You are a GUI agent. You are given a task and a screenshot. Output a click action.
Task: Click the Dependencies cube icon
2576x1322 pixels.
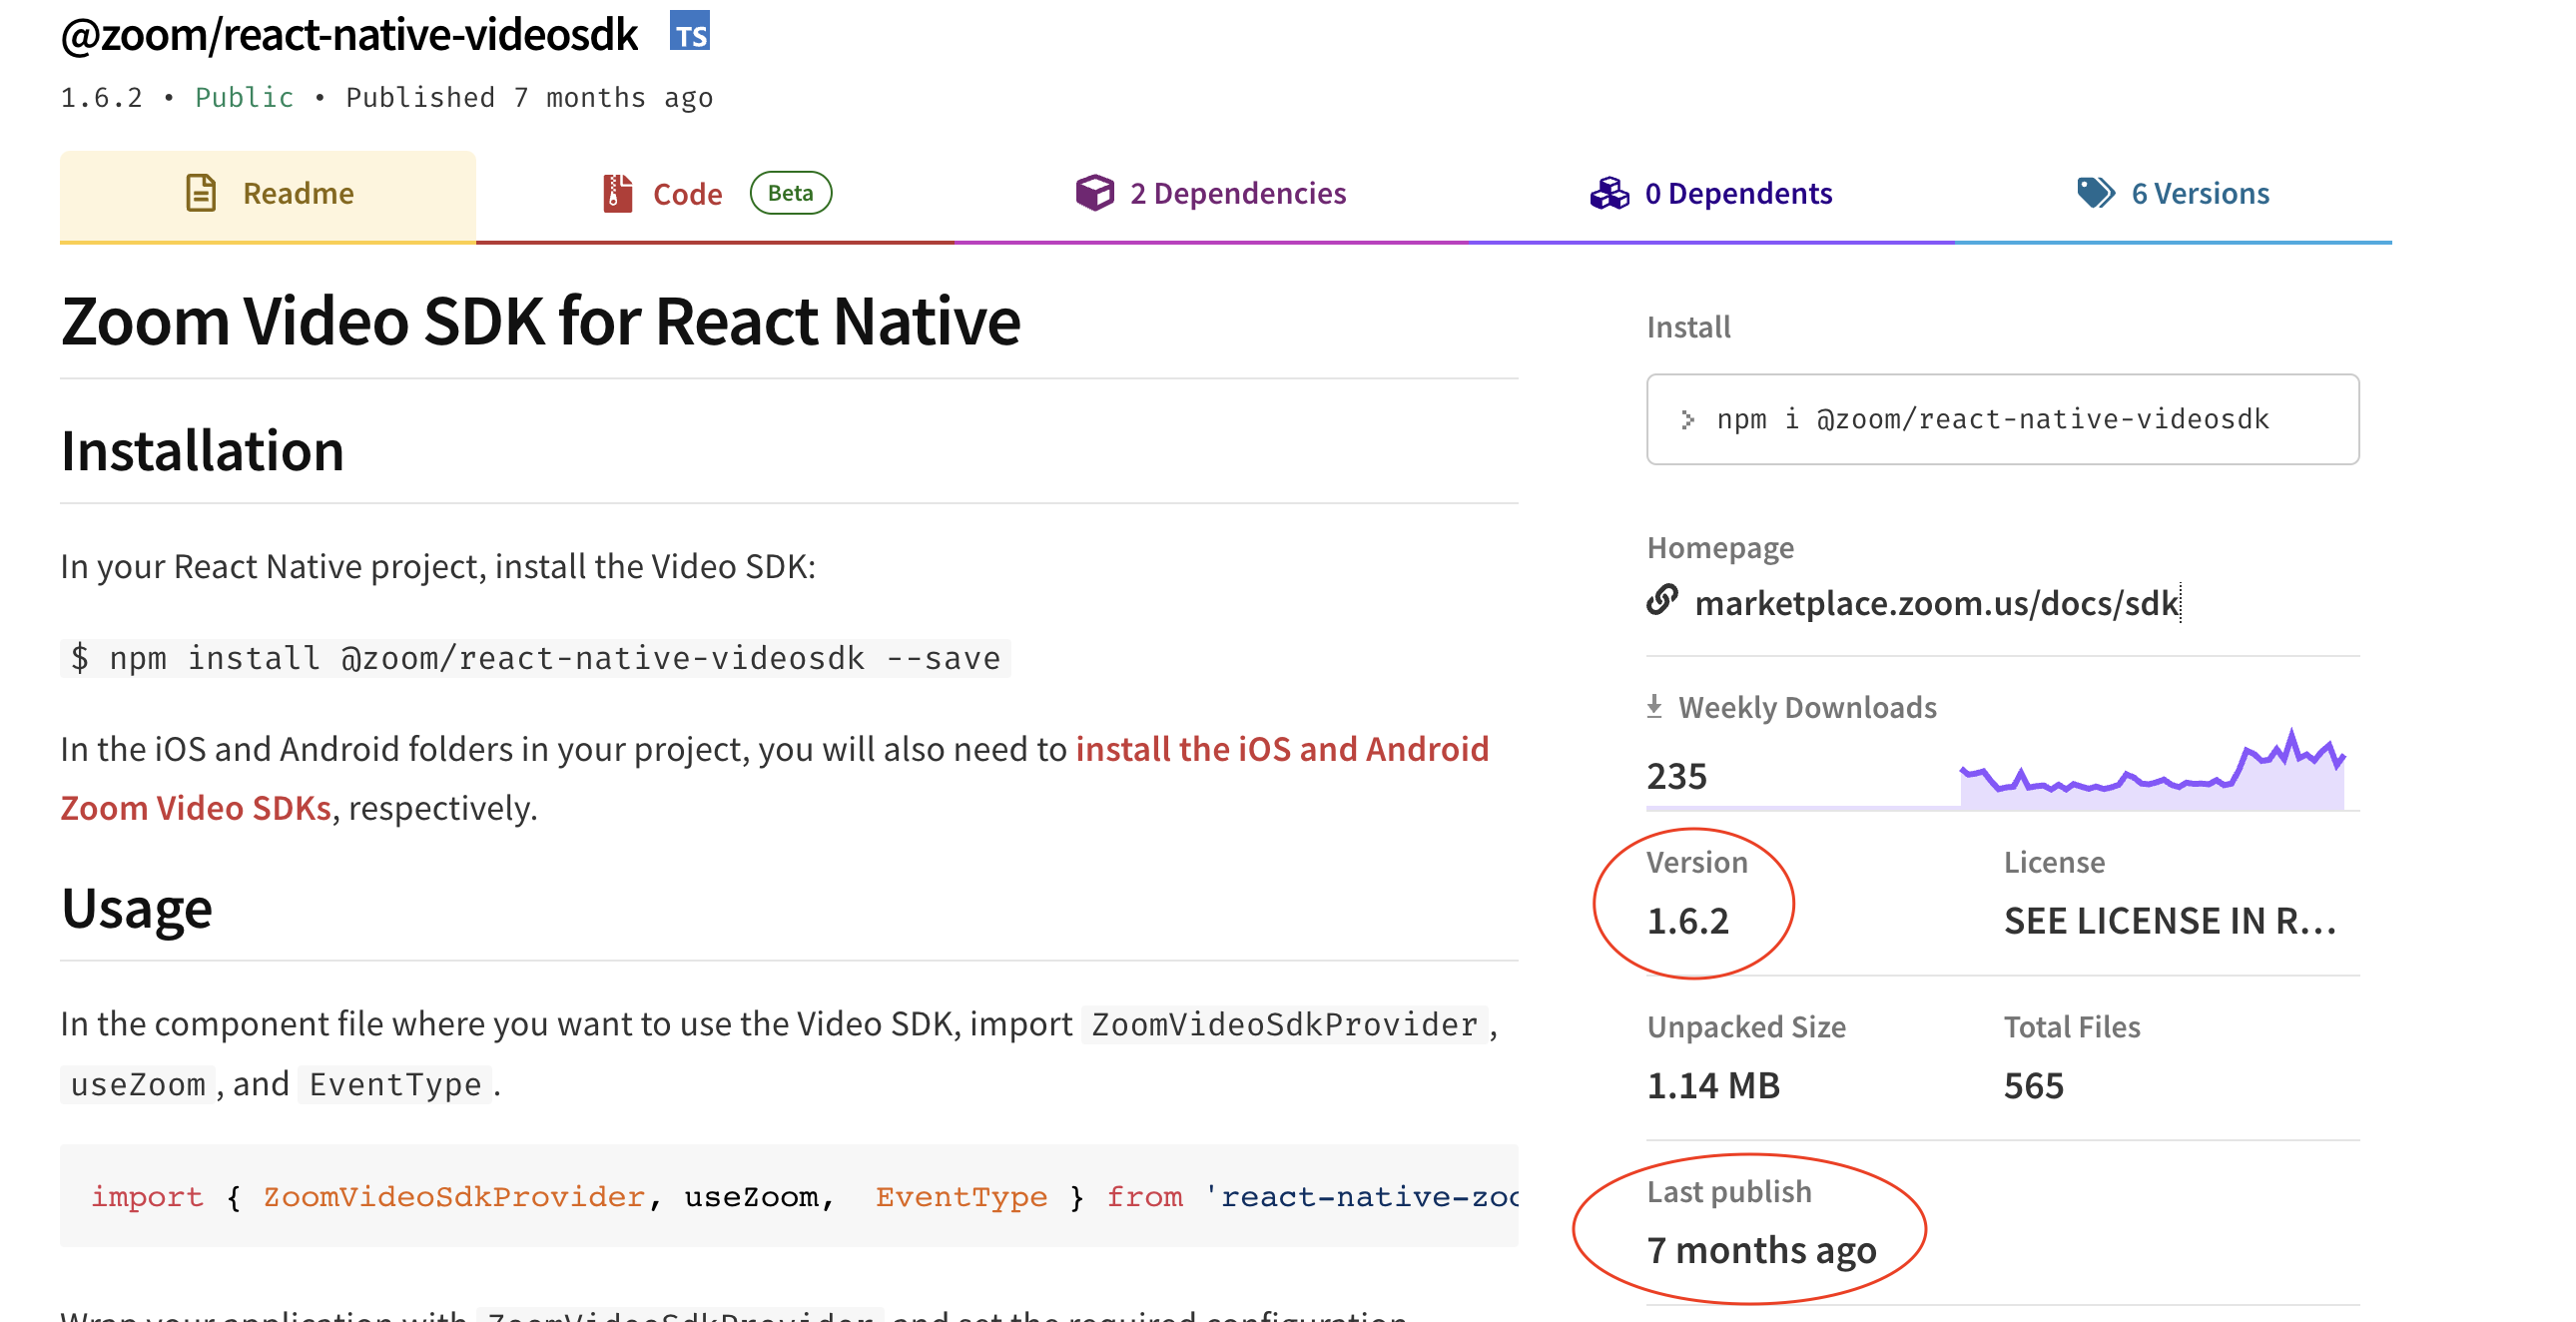[x=1094, y=192]
